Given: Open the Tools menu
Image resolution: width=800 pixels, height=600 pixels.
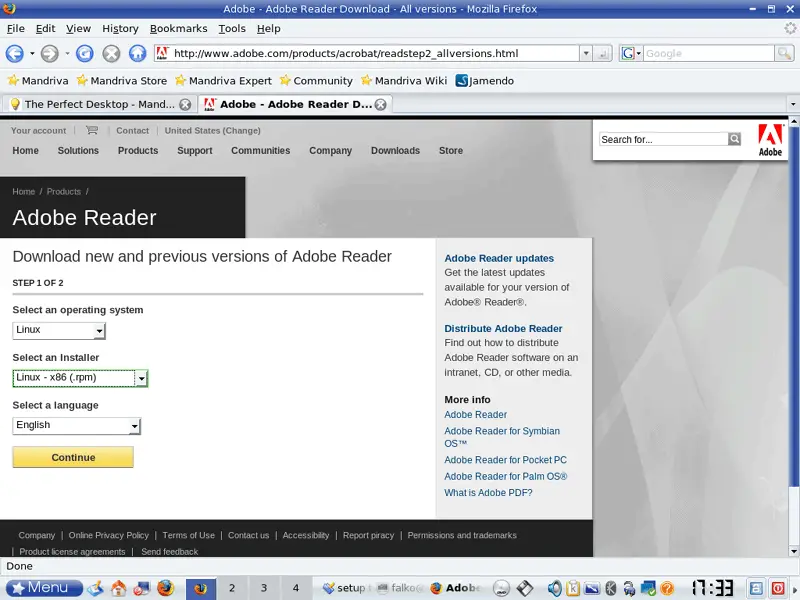Looking at the screenshot, I should [232, 29].
